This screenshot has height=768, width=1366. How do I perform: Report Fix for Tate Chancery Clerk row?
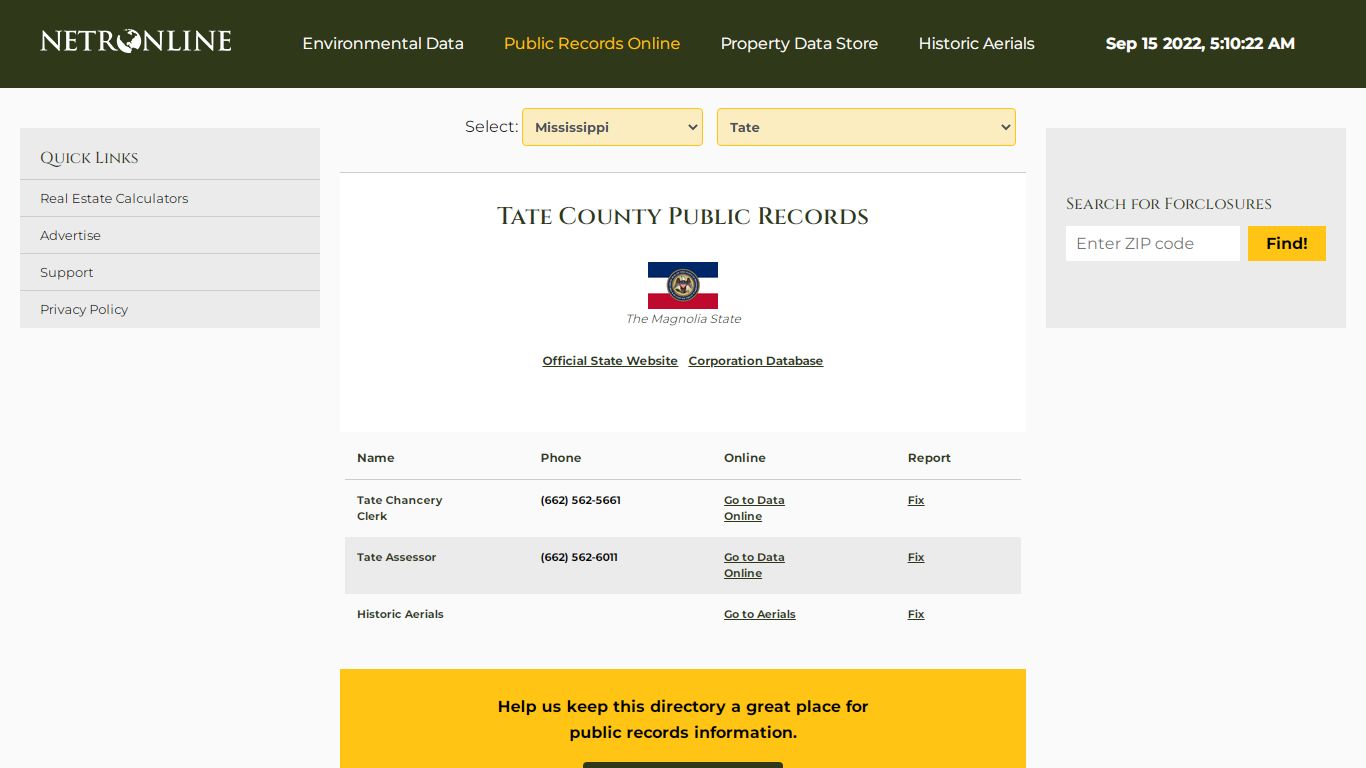click(916, 500)
